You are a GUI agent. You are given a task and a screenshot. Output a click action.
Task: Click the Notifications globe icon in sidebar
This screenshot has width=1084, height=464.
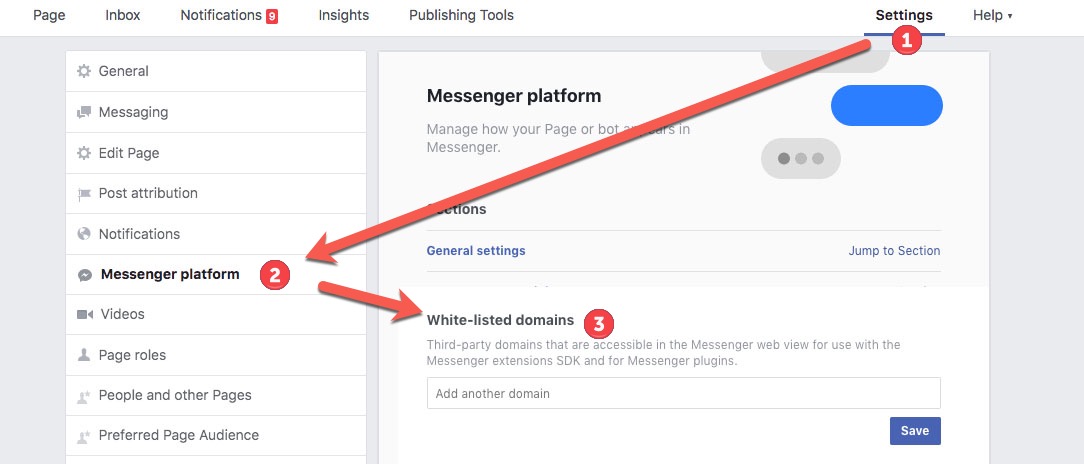[84, 234]
